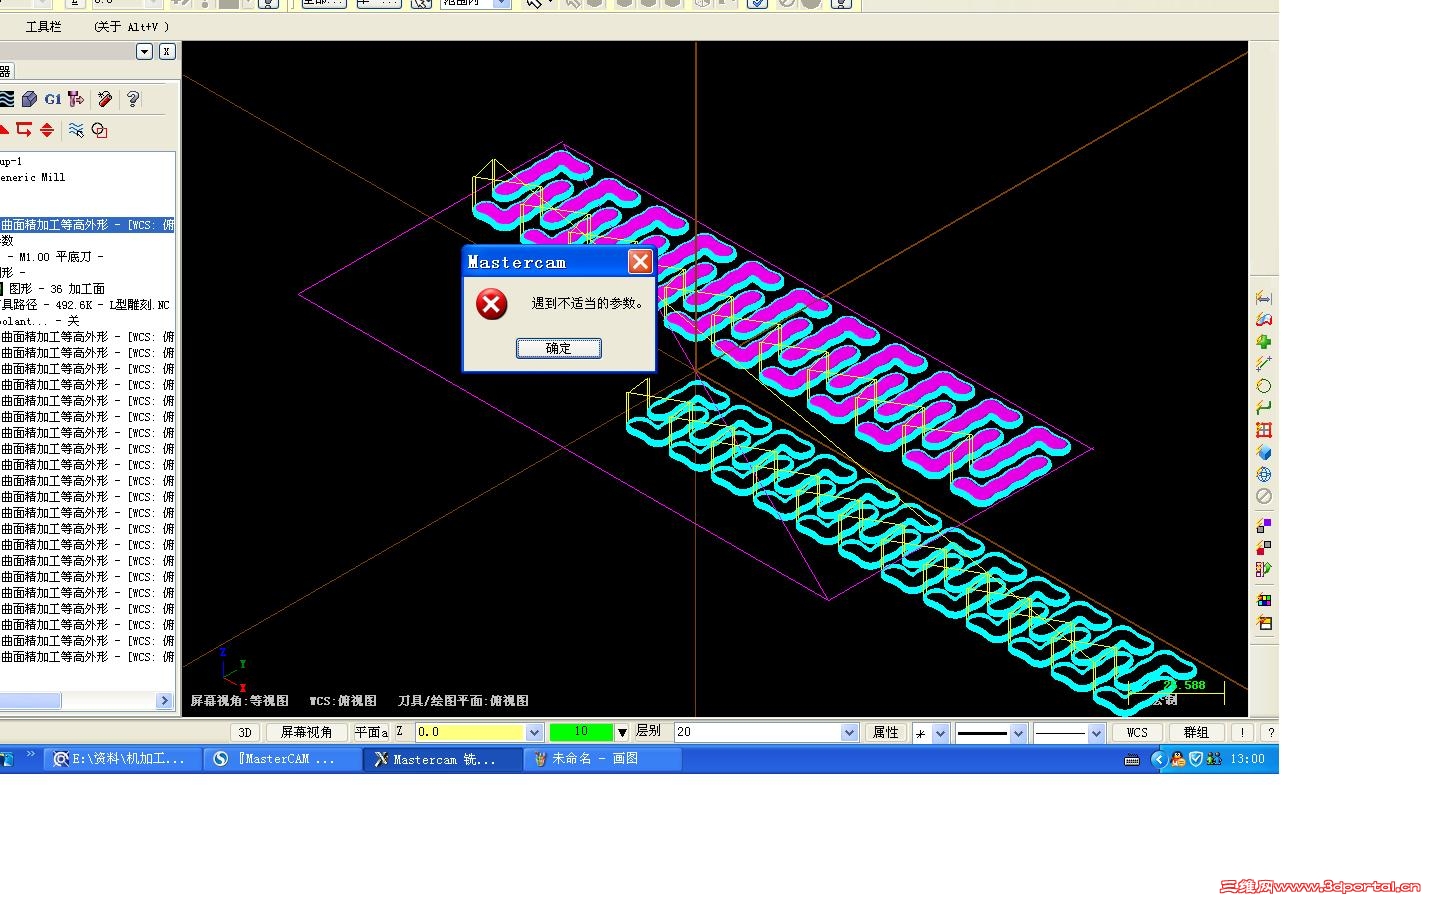Click the green fillet arrow icon
1440x900 pixels.
[1264, 408]
